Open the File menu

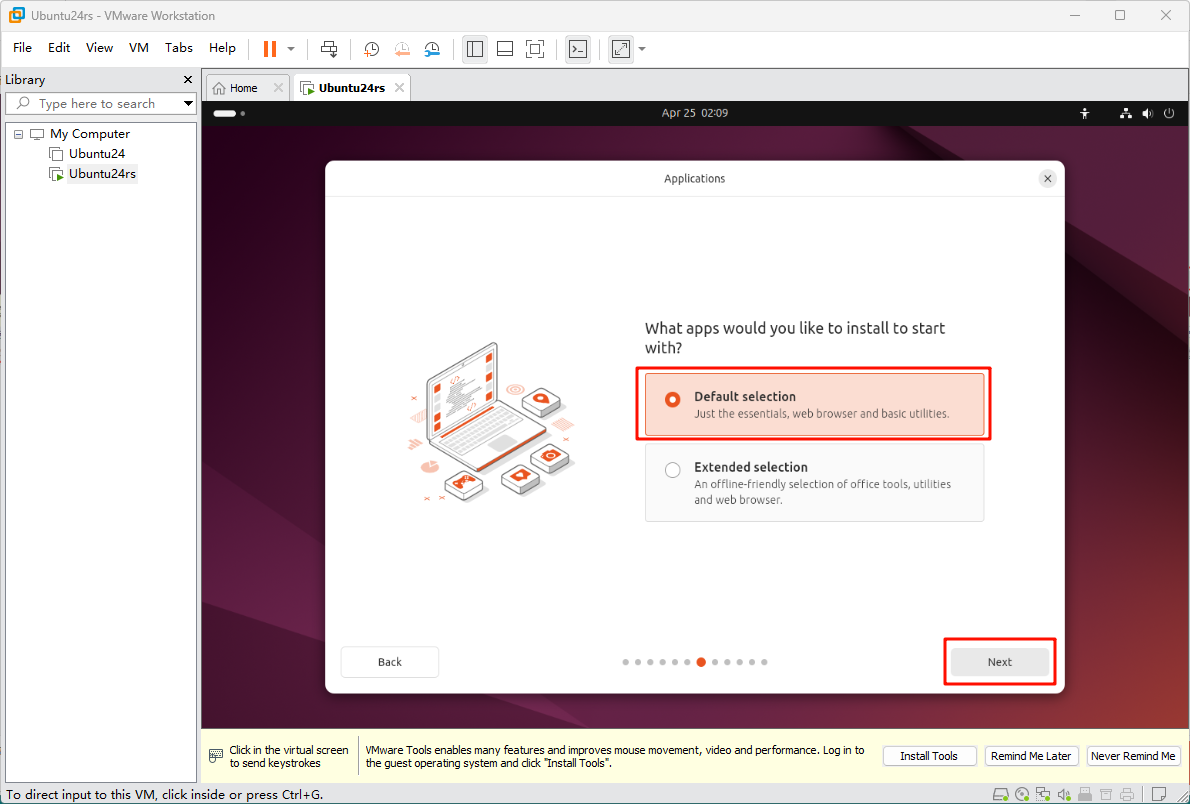click(23, 48)
